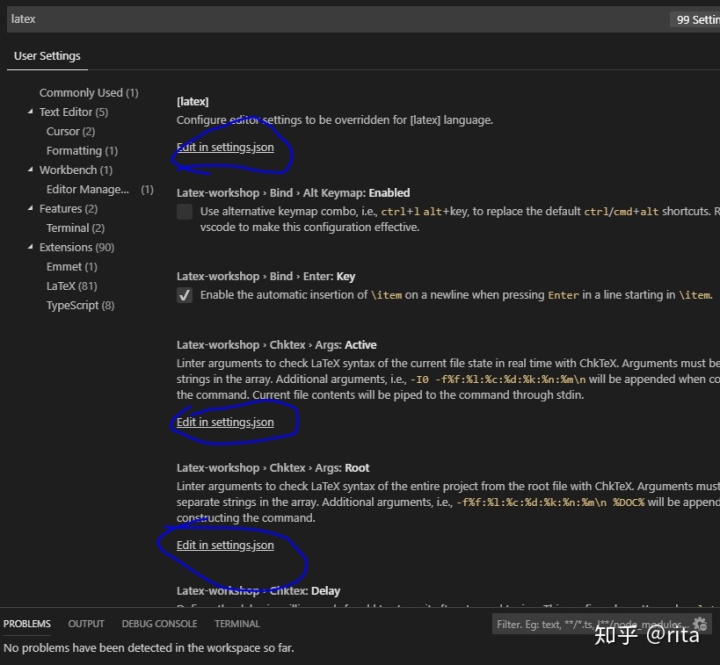This screenshot has width=720, height=665.
Task: Switch to the OUTPUT panel tab
Action: 86,624
